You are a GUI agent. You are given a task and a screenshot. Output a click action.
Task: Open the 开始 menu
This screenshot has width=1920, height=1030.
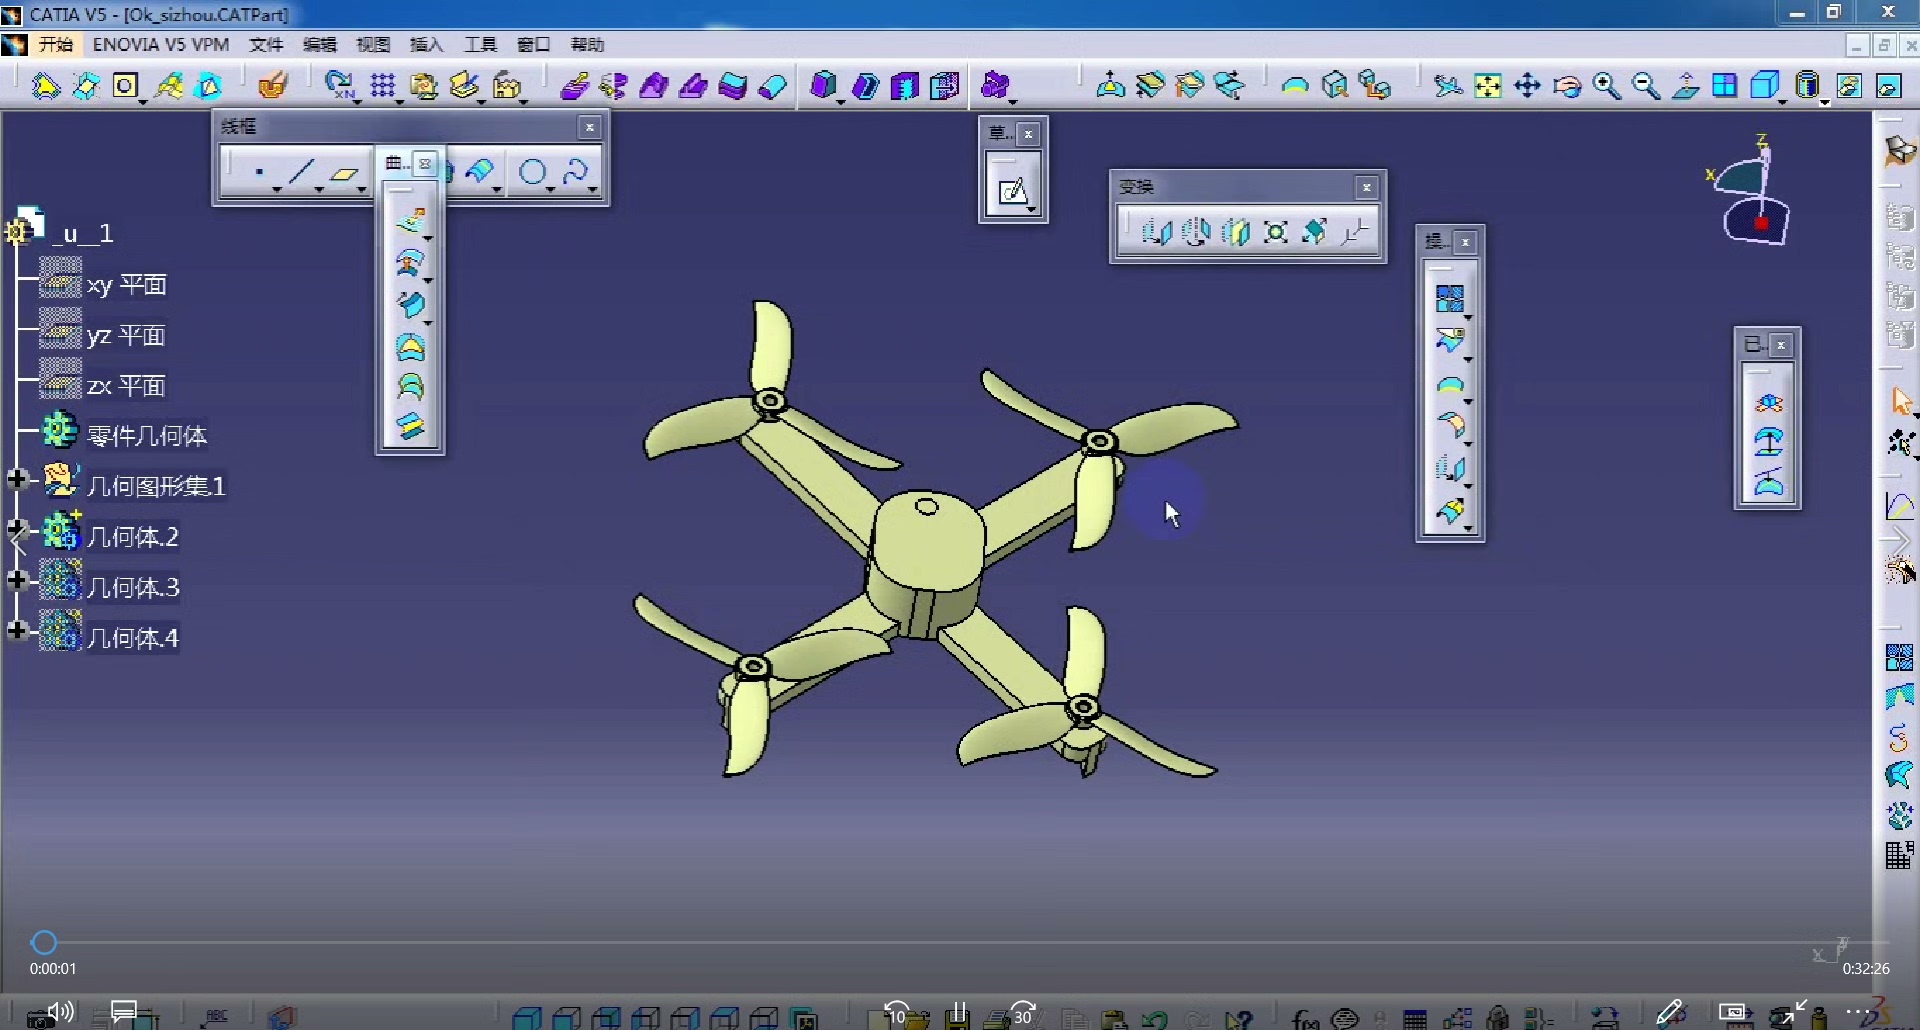tap(55, 45)
